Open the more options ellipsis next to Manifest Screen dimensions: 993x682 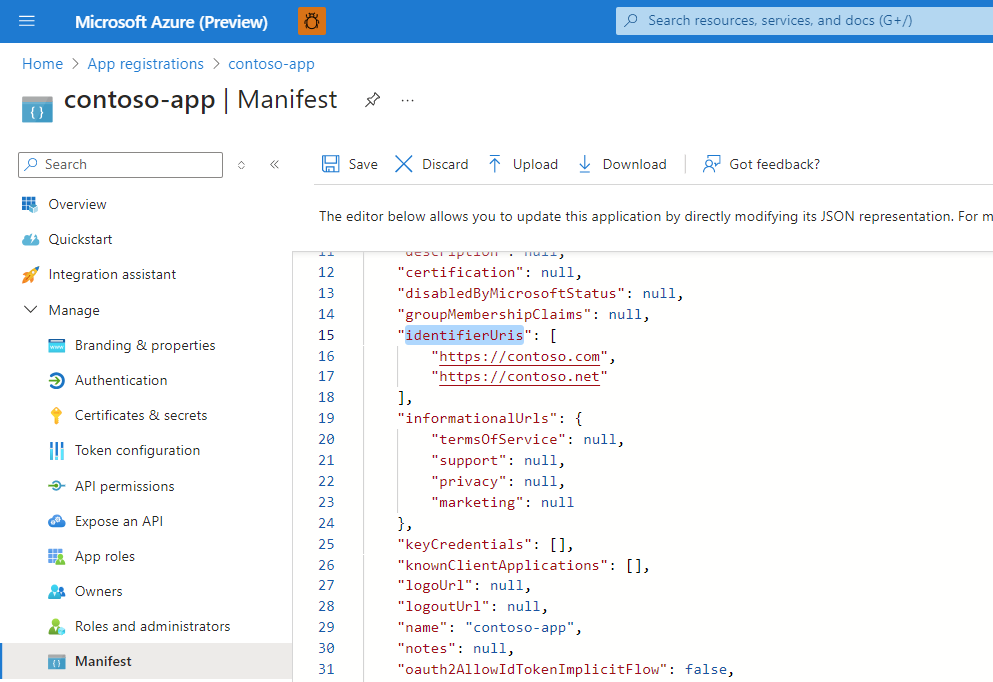[406, 100]
